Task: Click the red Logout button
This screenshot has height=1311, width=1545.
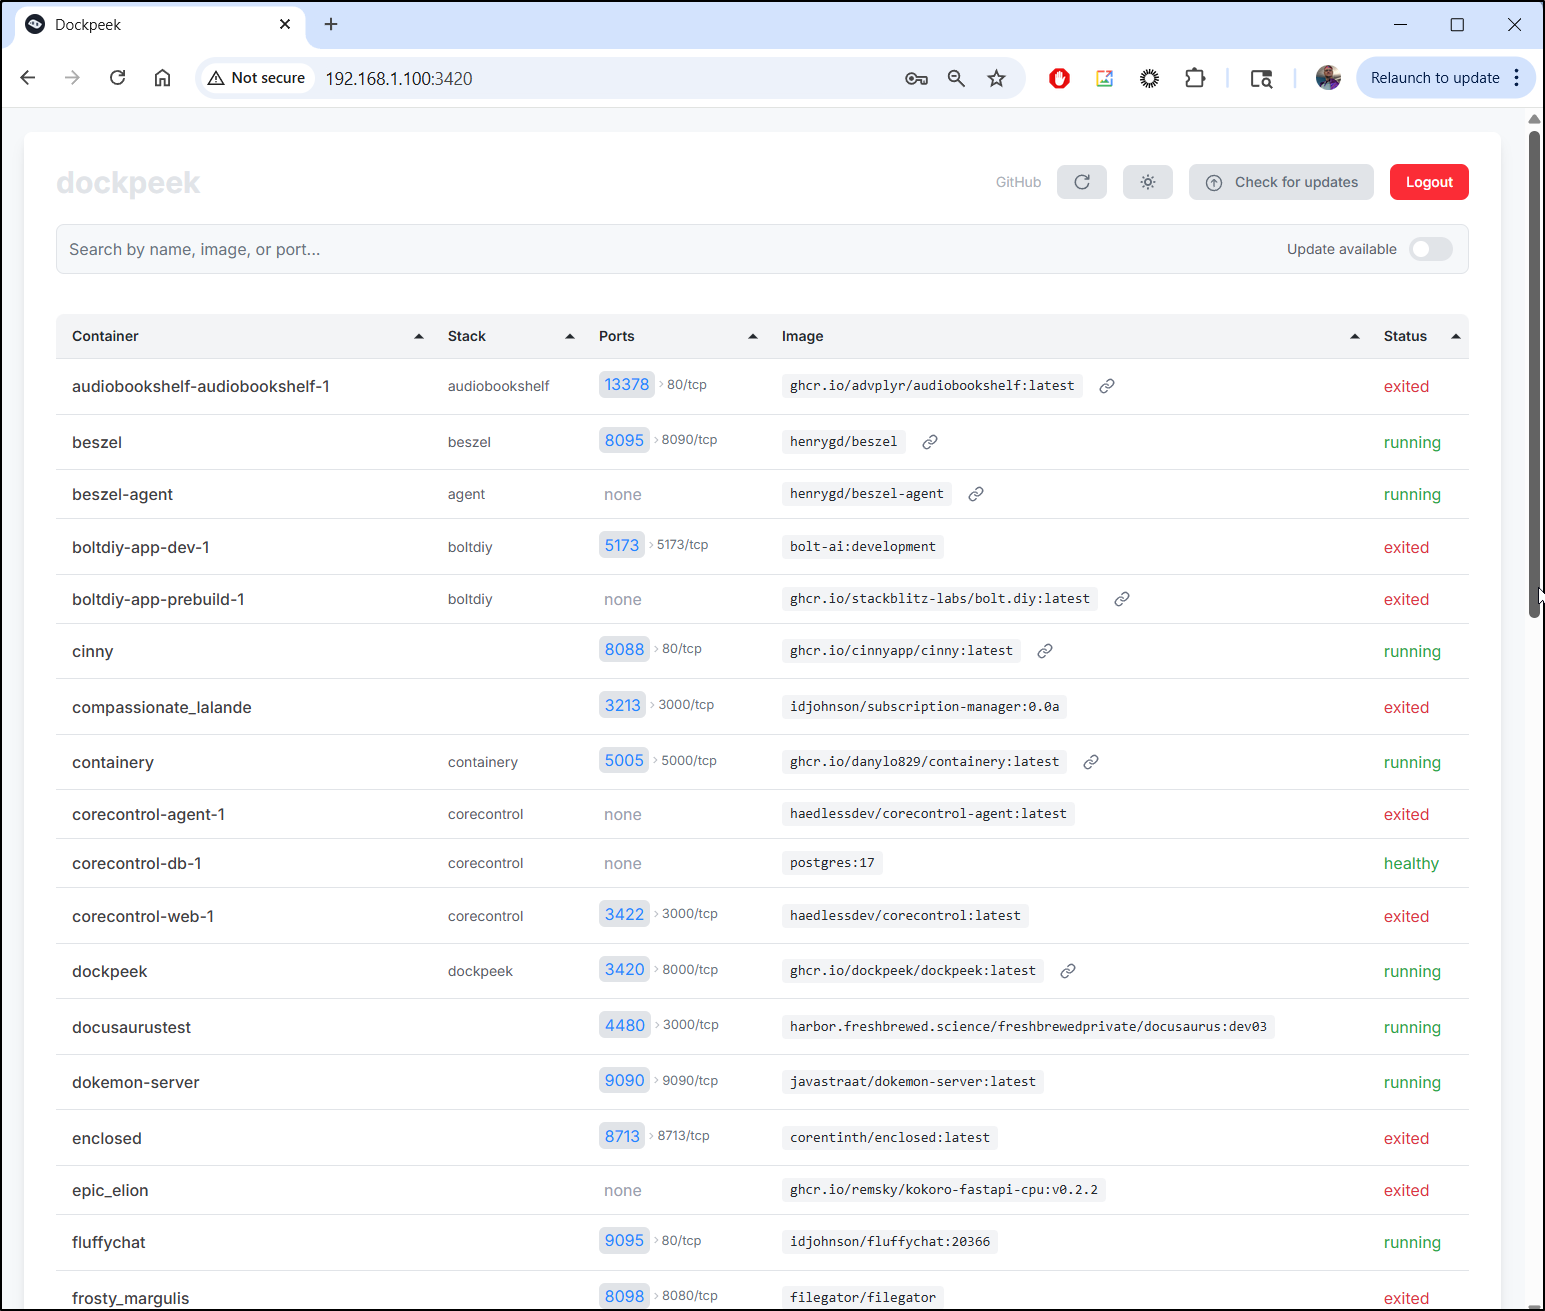Action: coord(1429,182)
